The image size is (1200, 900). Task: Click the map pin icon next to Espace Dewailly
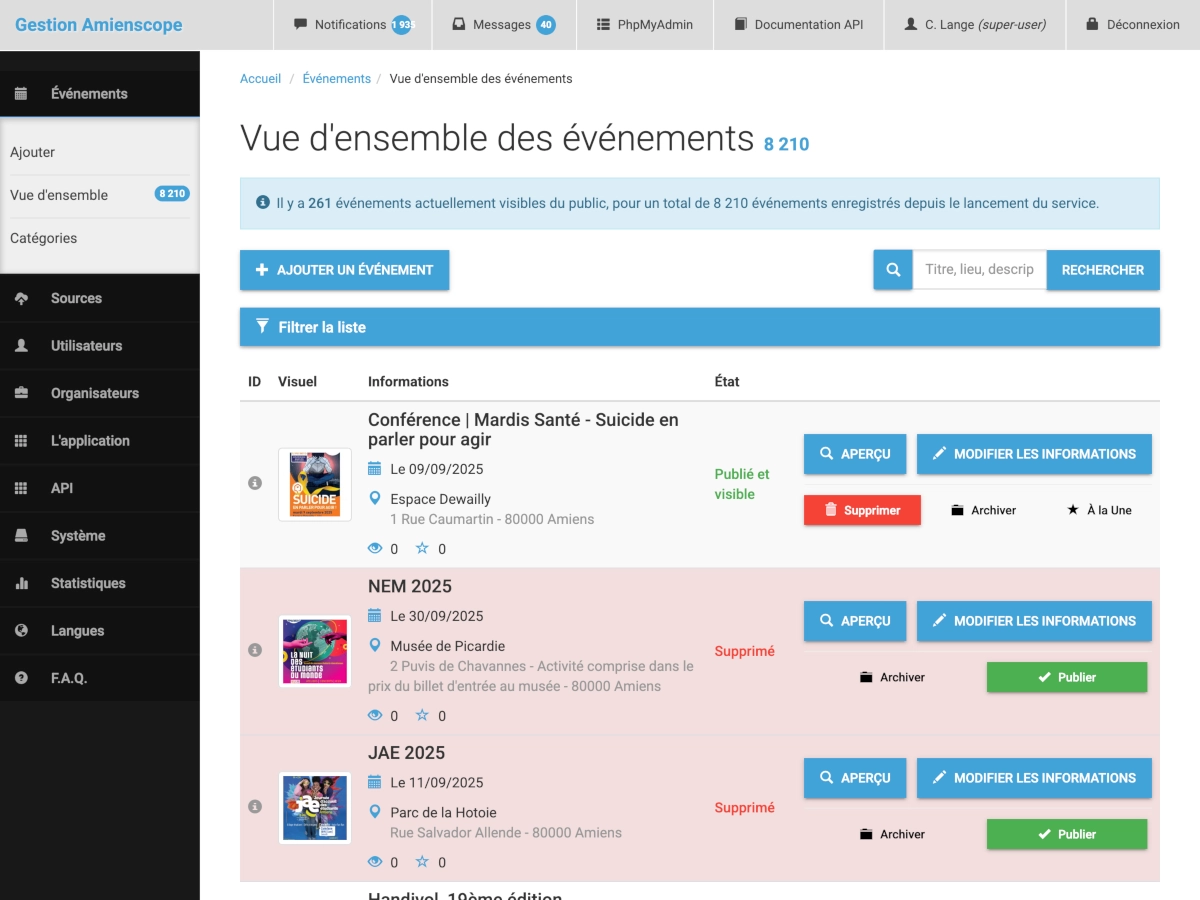pos(375,498)
